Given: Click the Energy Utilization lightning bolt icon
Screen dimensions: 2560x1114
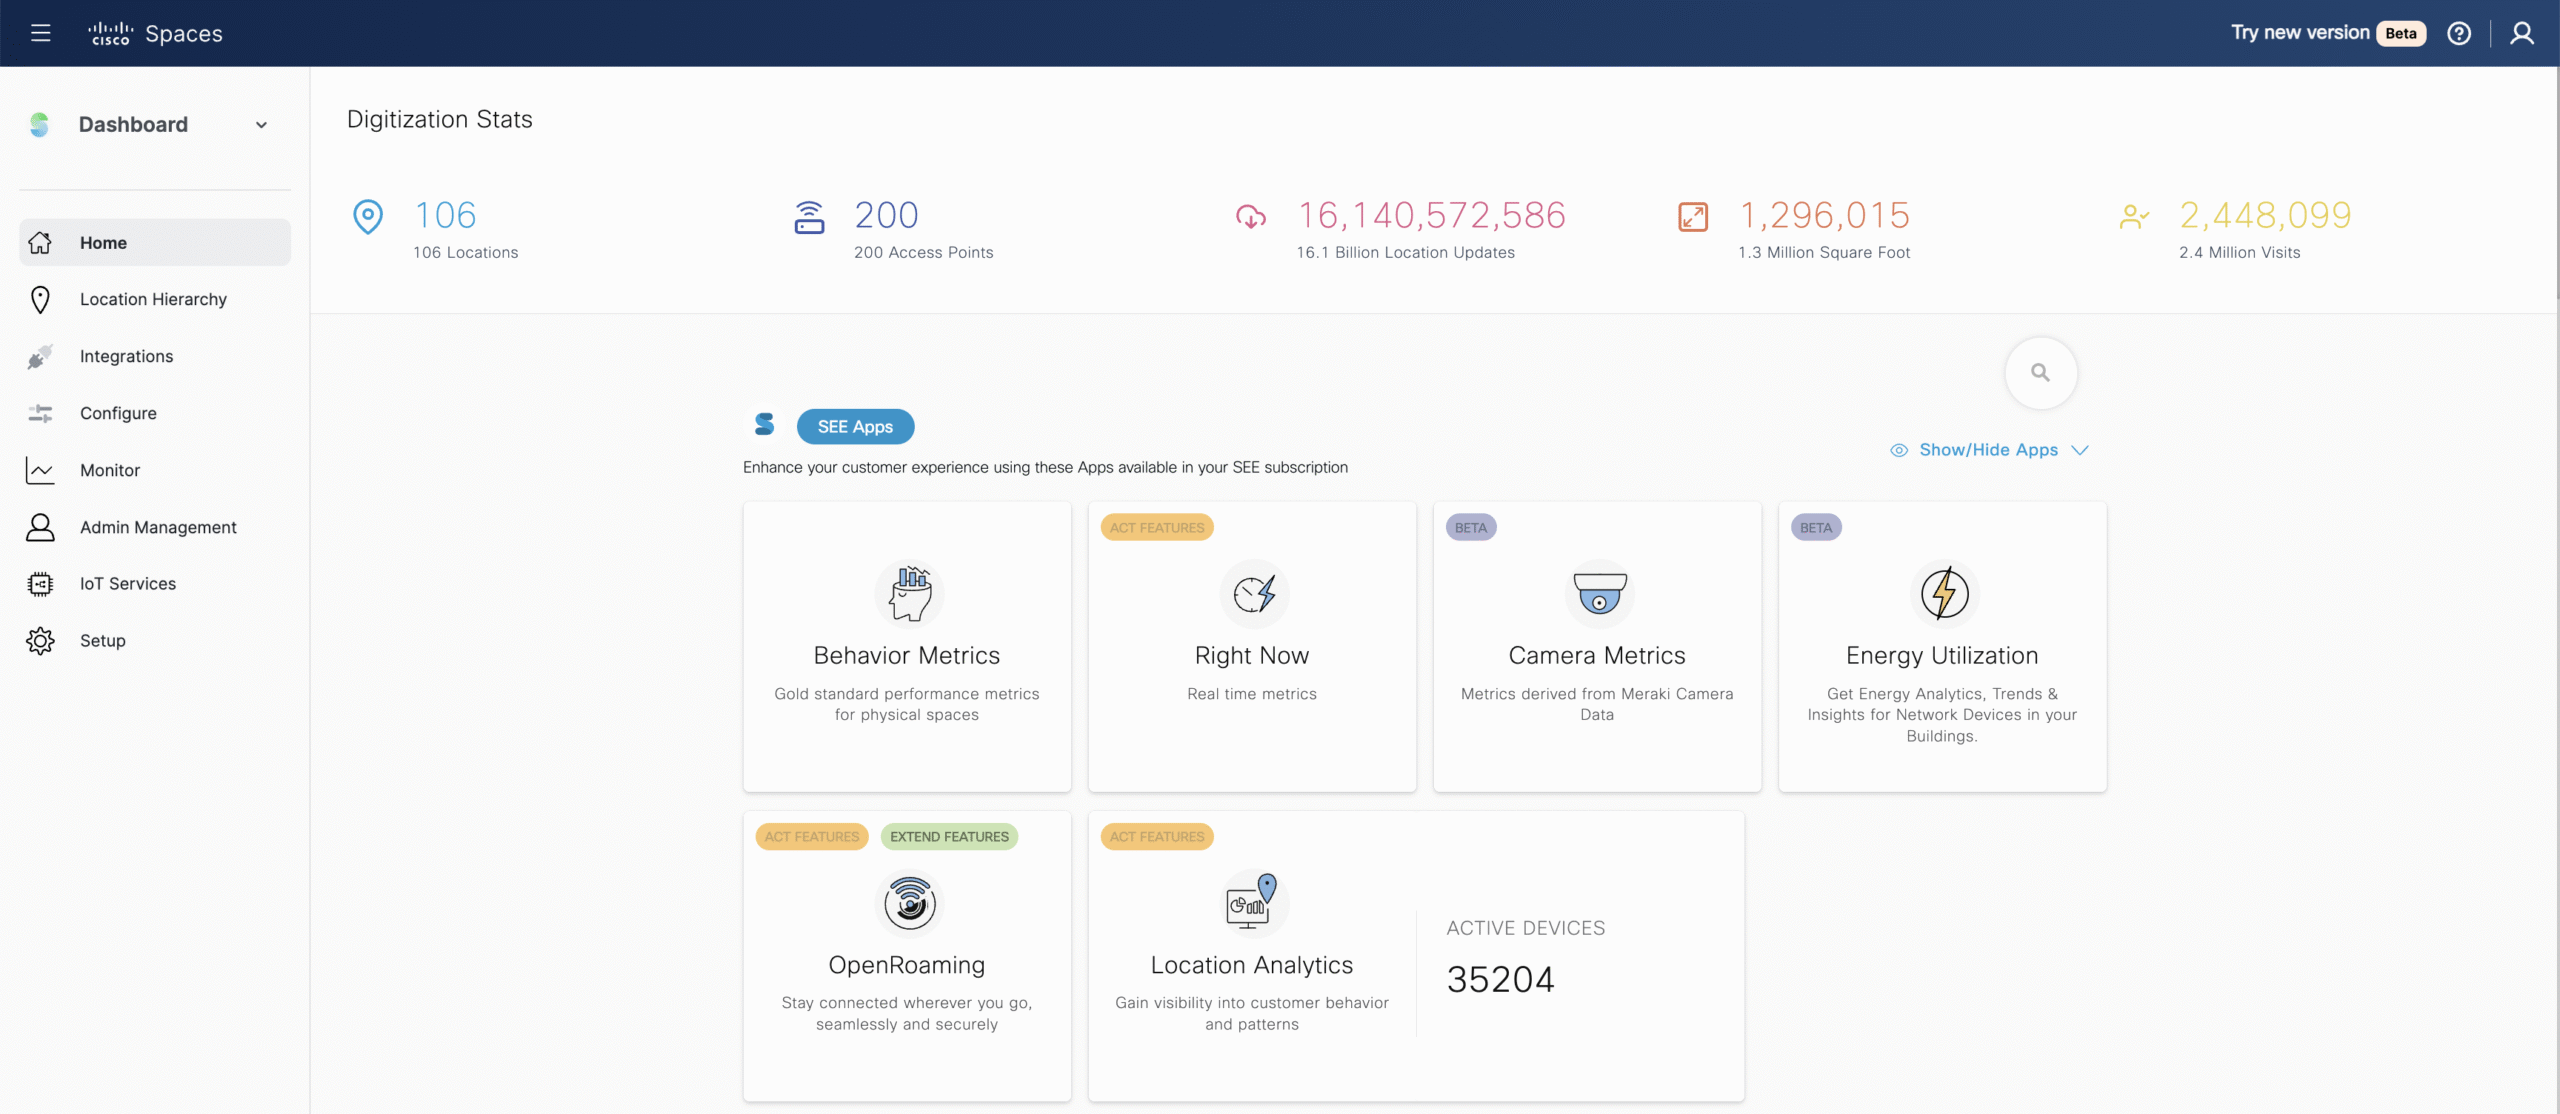Looking at the screenshot, I should pyautogui.click(x=1944, y=594).
